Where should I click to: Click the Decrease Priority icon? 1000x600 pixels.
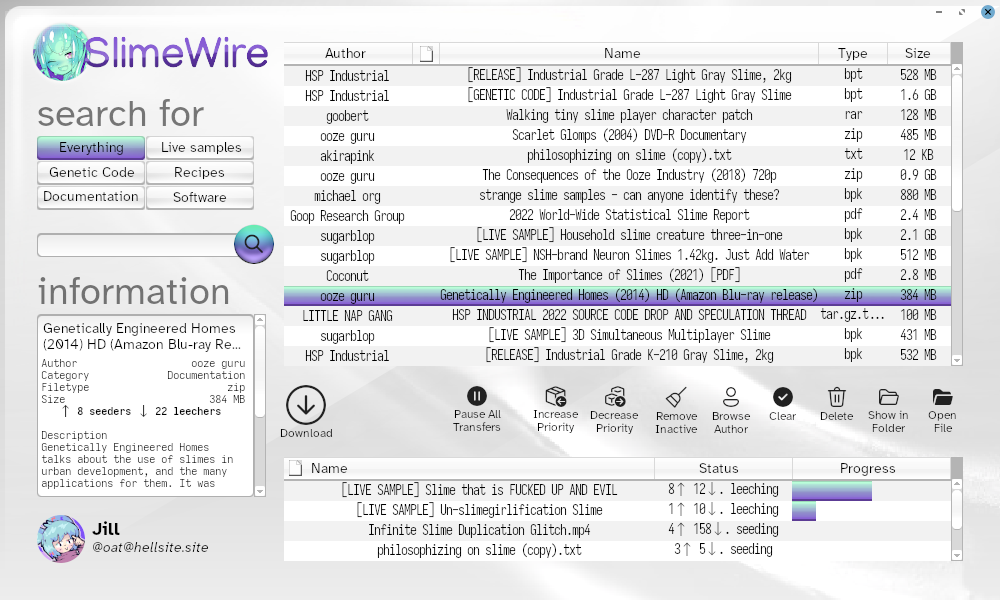(x=614, y=397)
